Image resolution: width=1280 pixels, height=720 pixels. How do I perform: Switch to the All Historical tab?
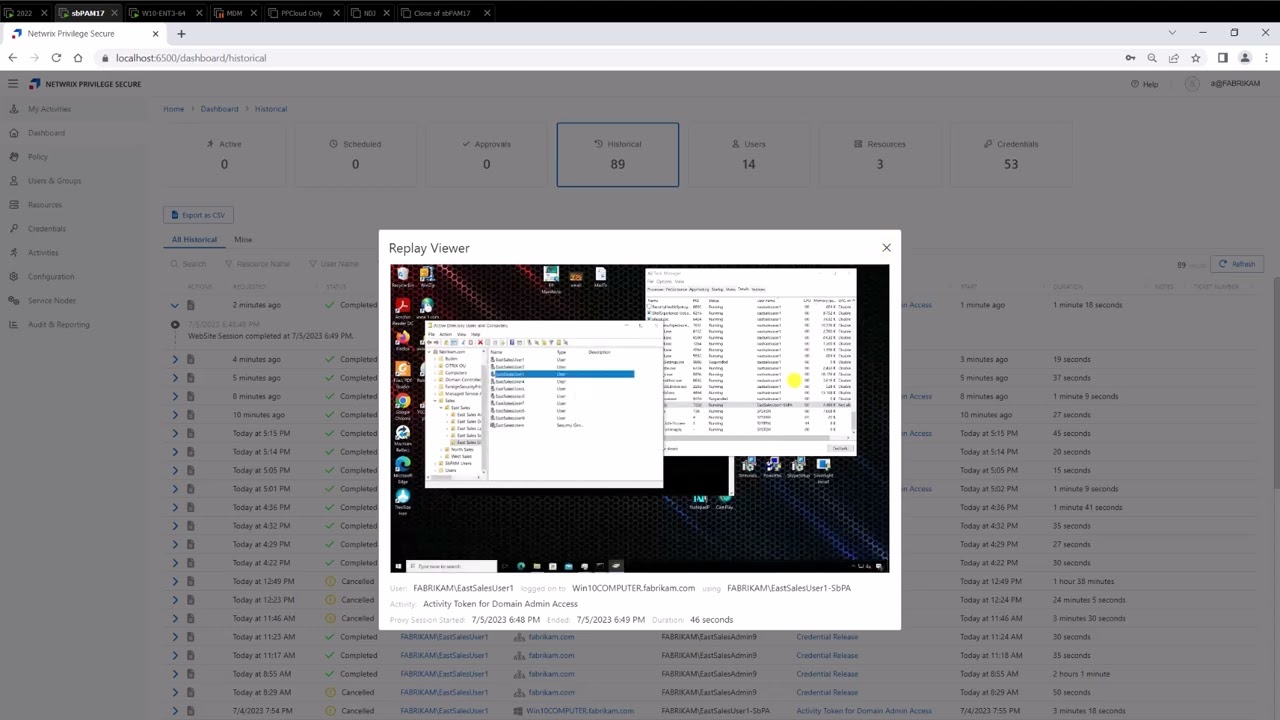[x=194, y=240]
